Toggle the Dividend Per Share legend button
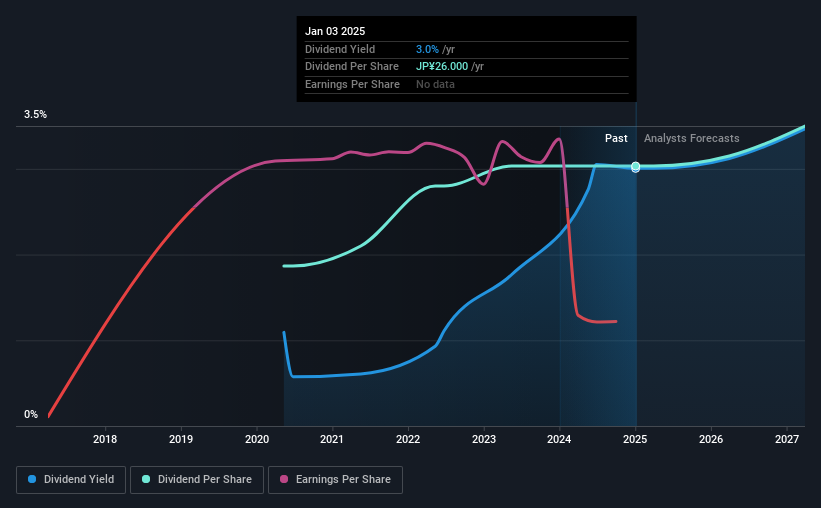Viewport: 821px width, 508px height. [x=197, y=480]
